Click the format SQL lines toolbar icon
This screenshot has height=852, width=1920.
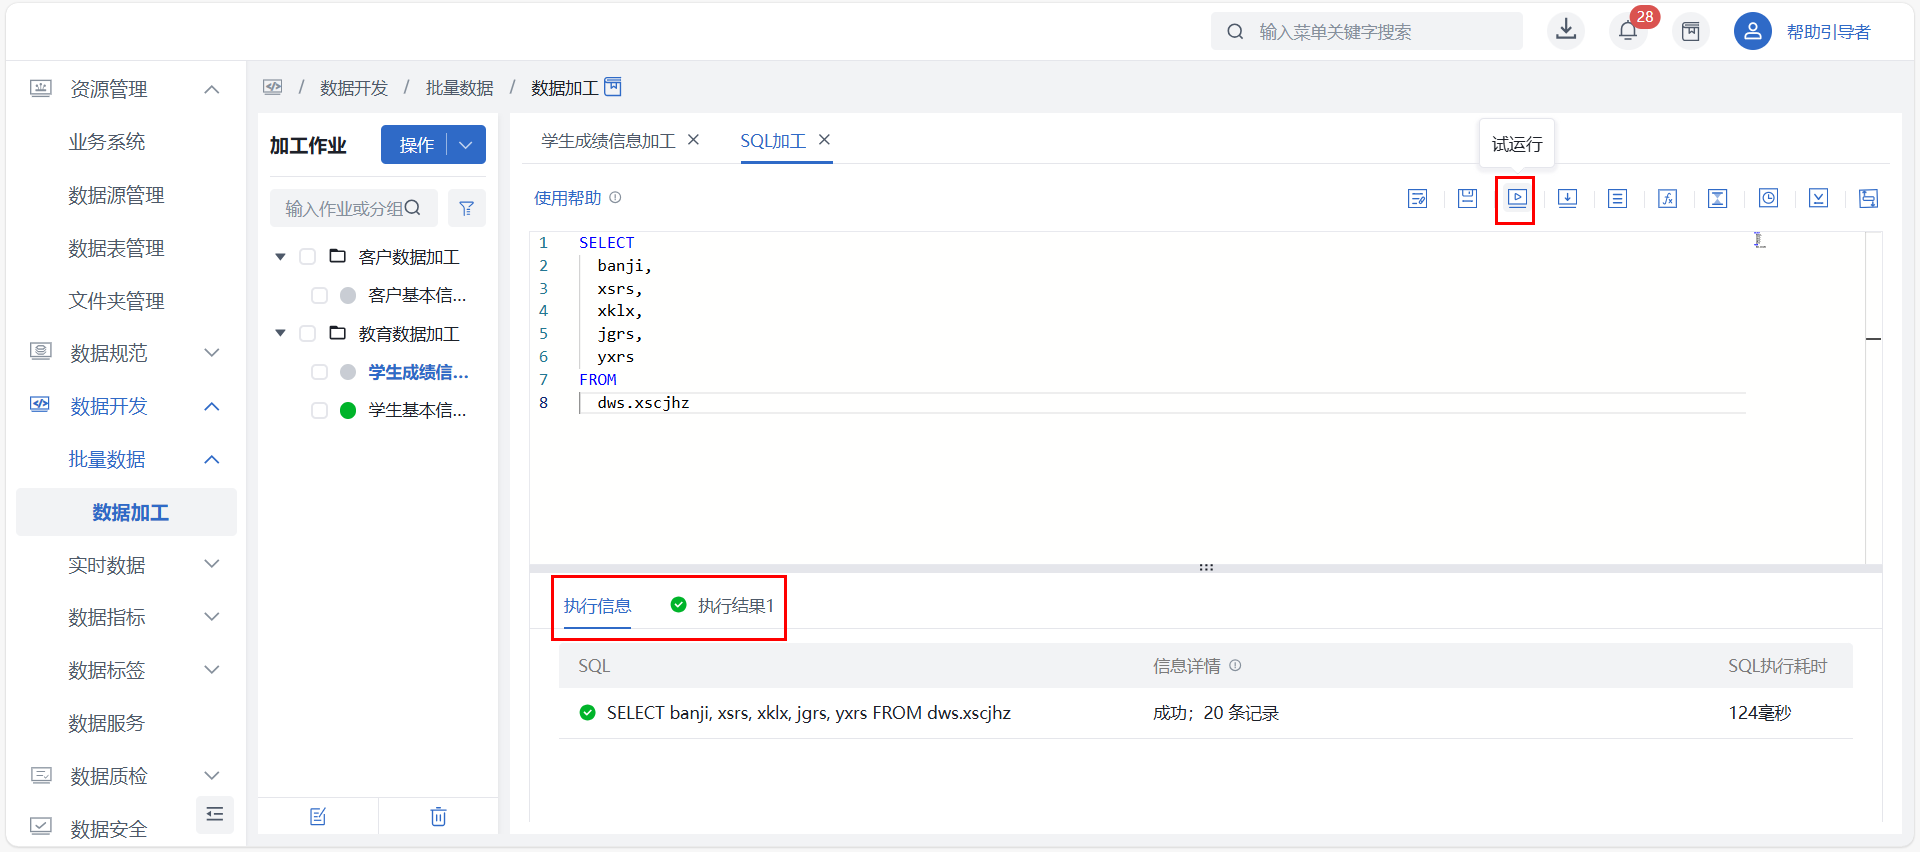1617,198
